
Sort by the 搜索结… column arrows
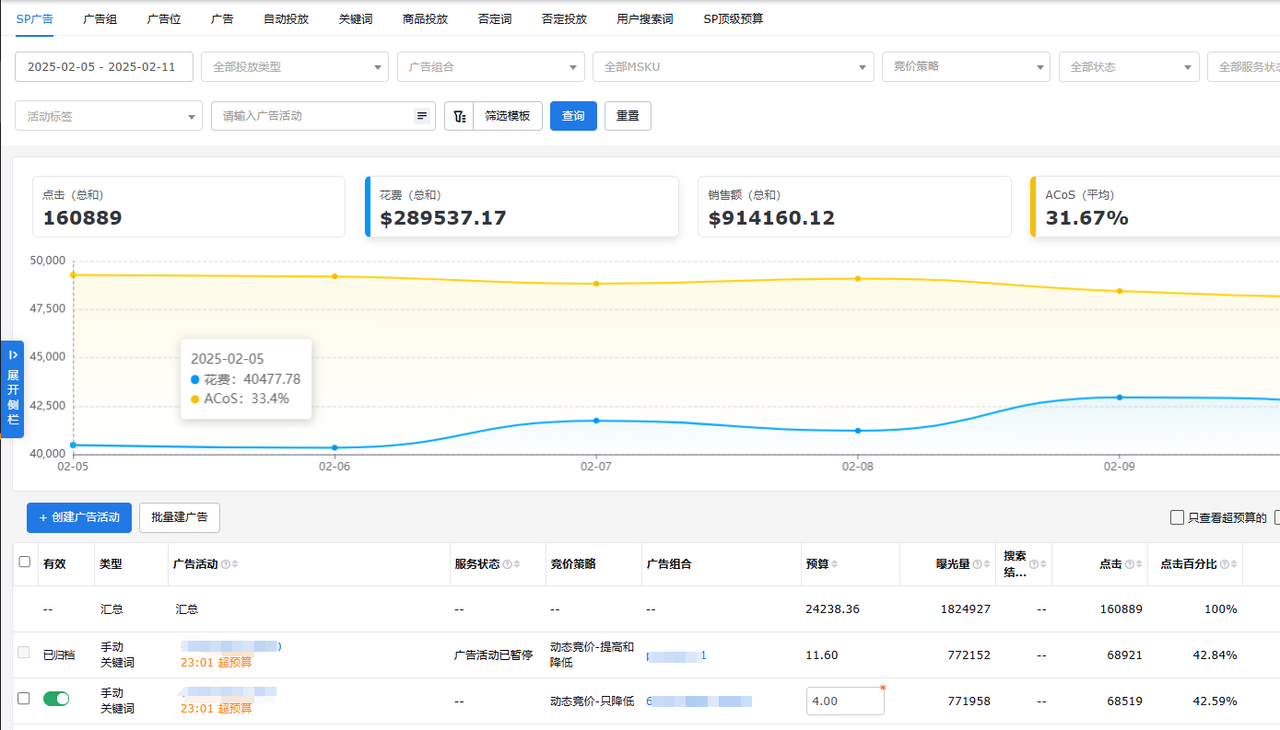coord(1042,564)
